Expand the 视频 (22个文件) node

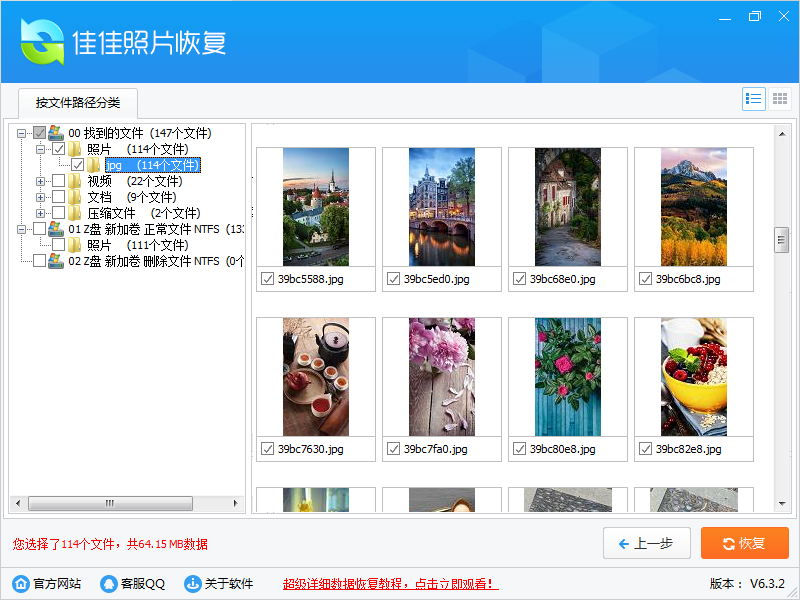40,181
